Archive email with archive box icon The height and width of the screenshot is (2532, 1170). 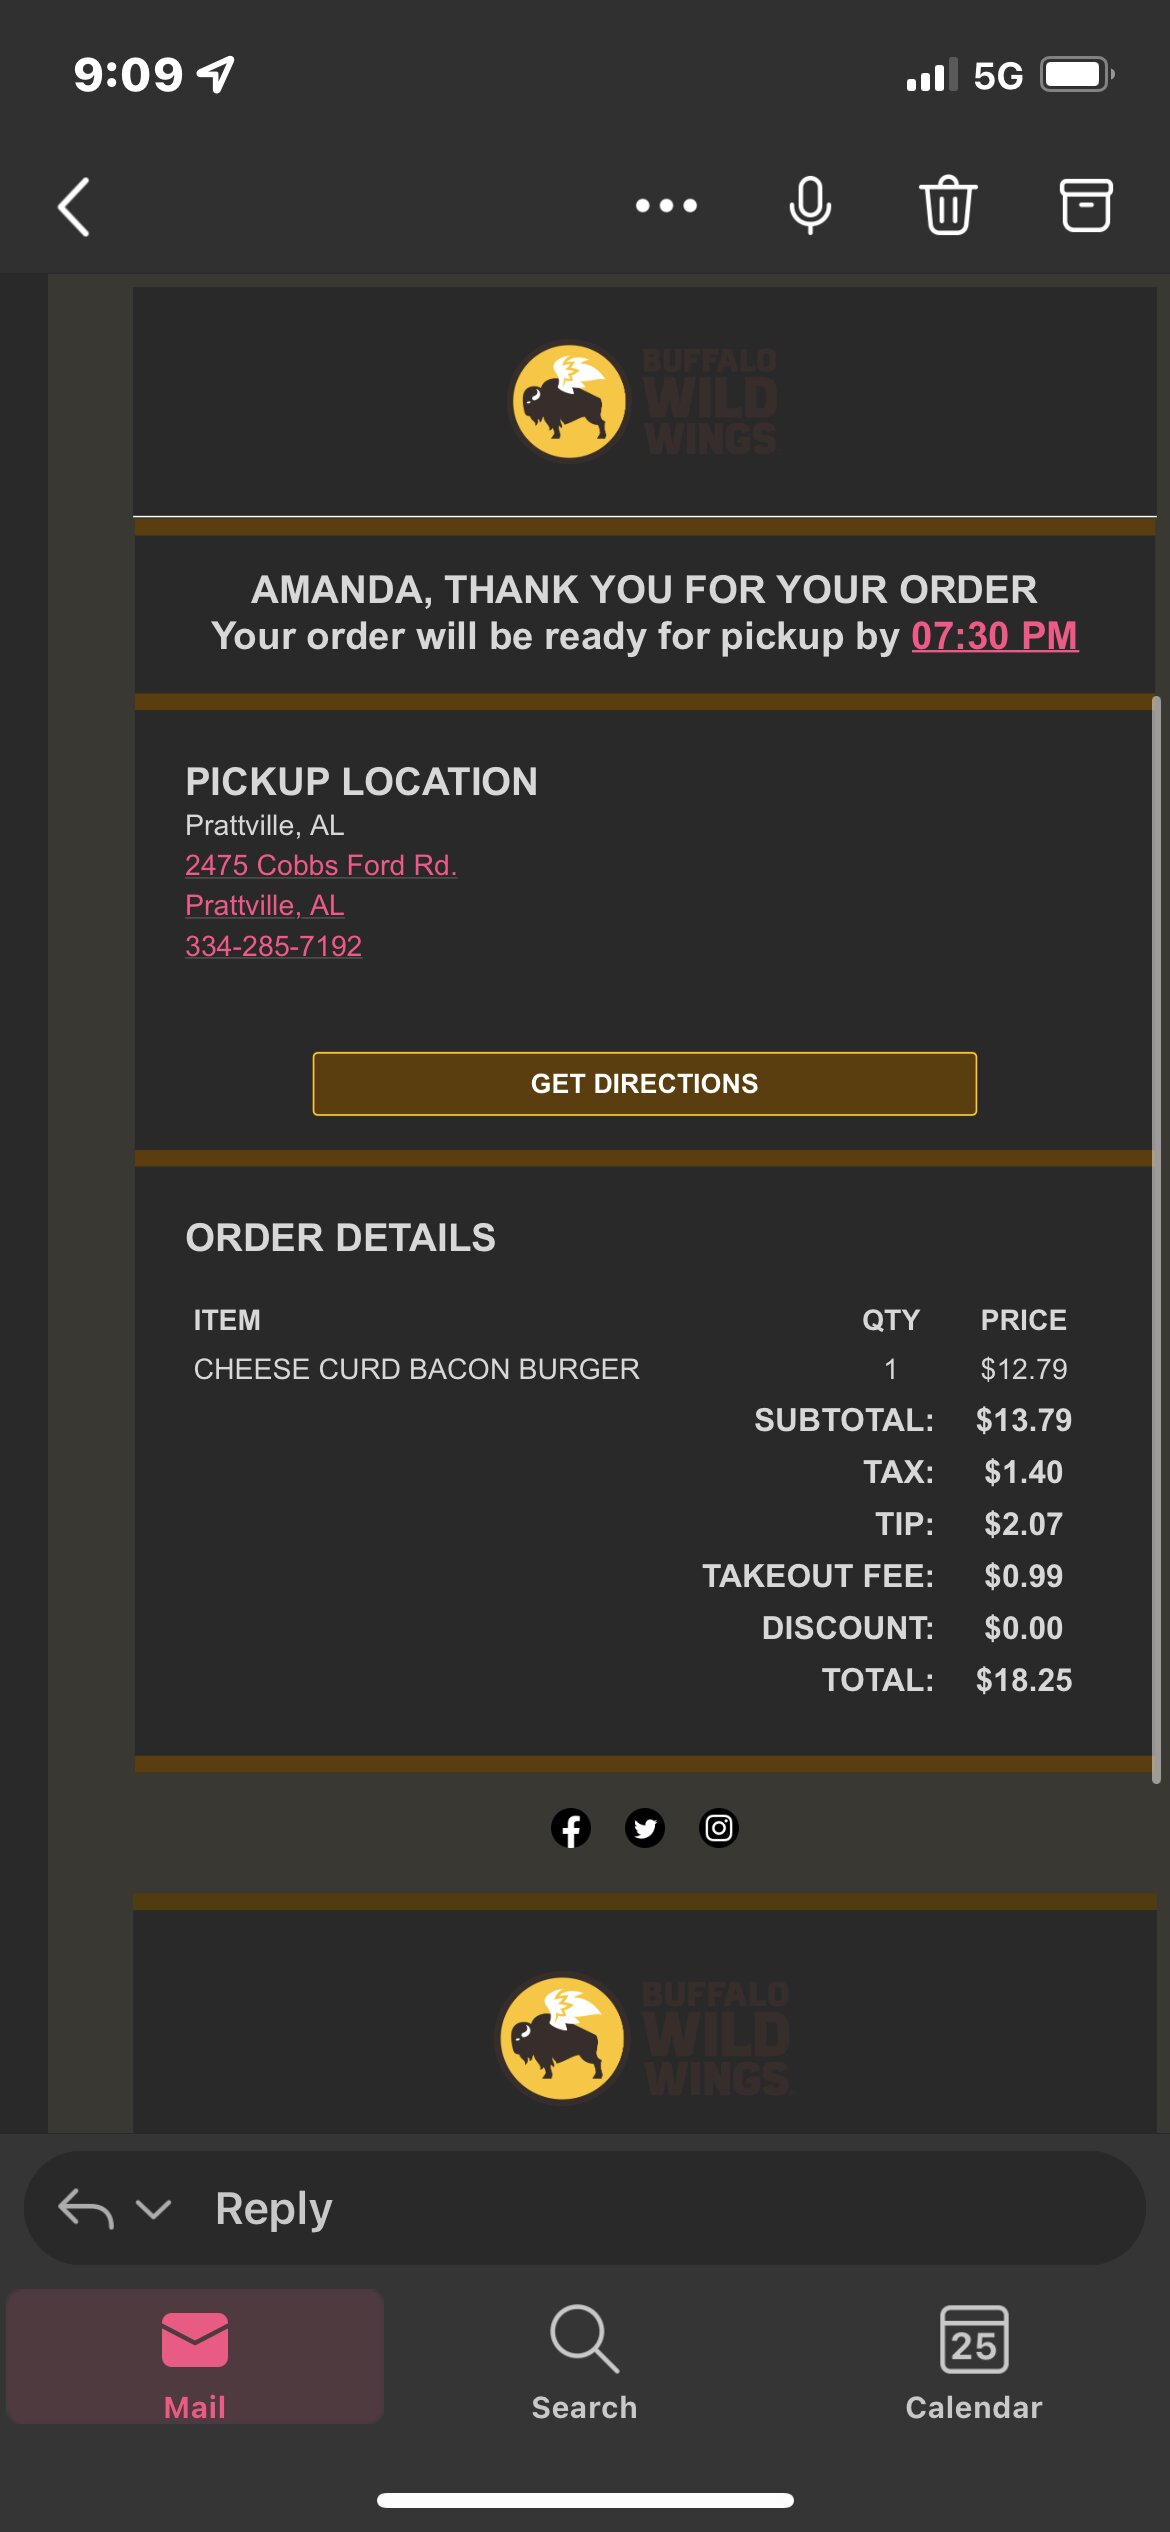tap(1086, 205)
